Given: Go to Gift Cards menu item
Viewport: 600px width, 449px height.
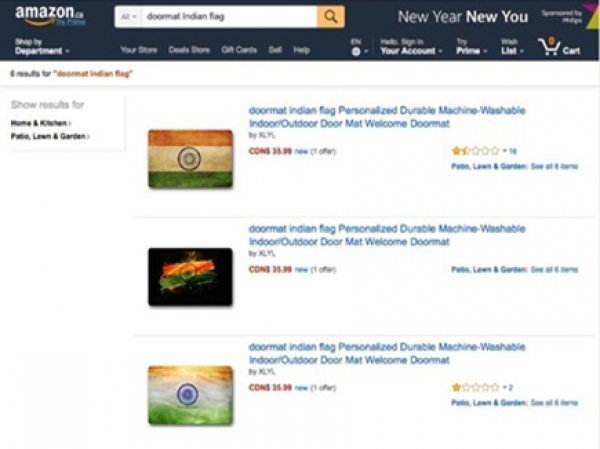Looking at the screenshot, I should [239, 50].
